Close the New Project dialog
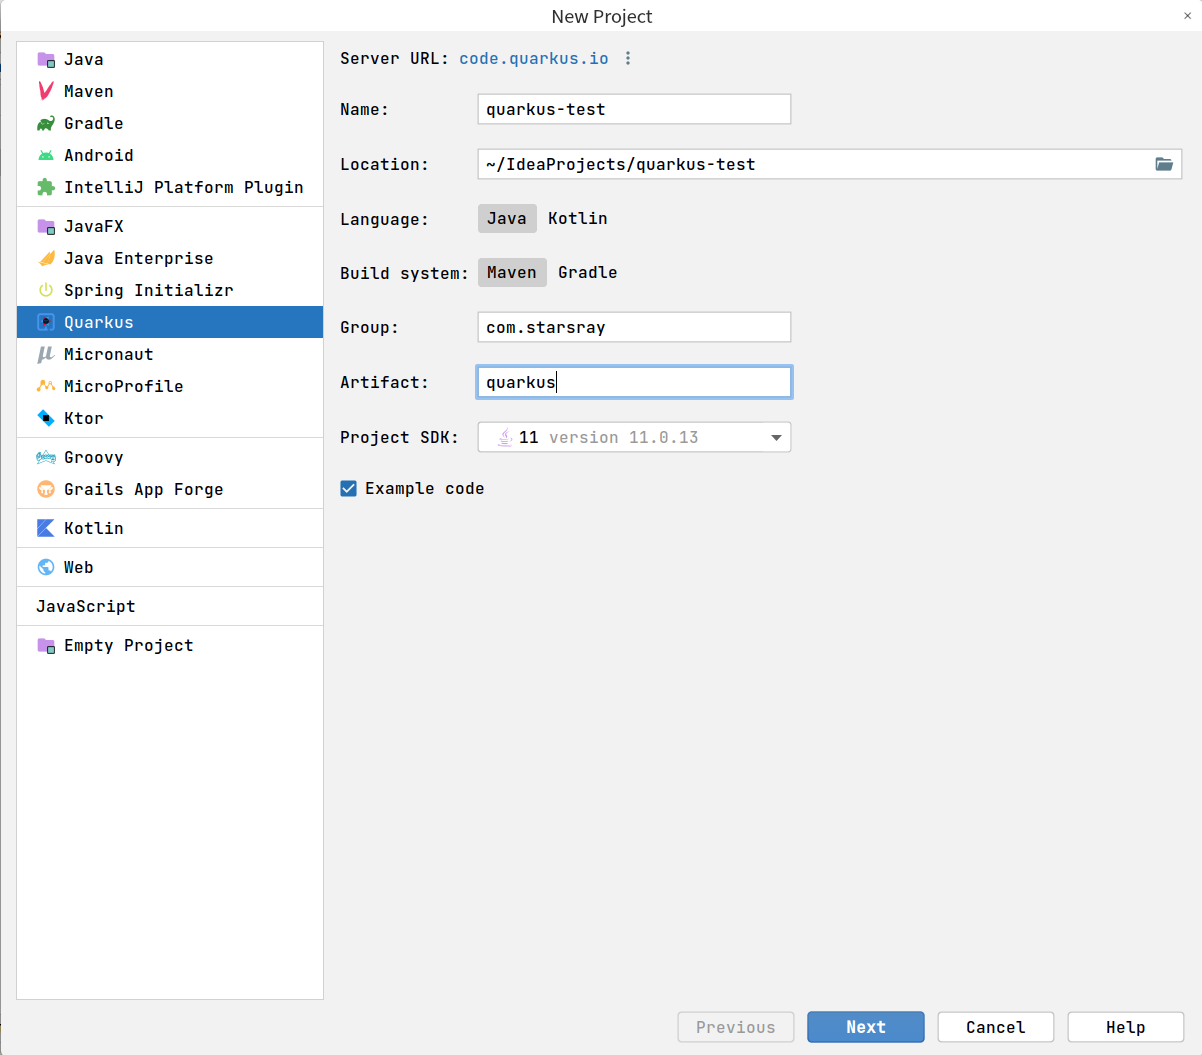 coord(1187,16)
